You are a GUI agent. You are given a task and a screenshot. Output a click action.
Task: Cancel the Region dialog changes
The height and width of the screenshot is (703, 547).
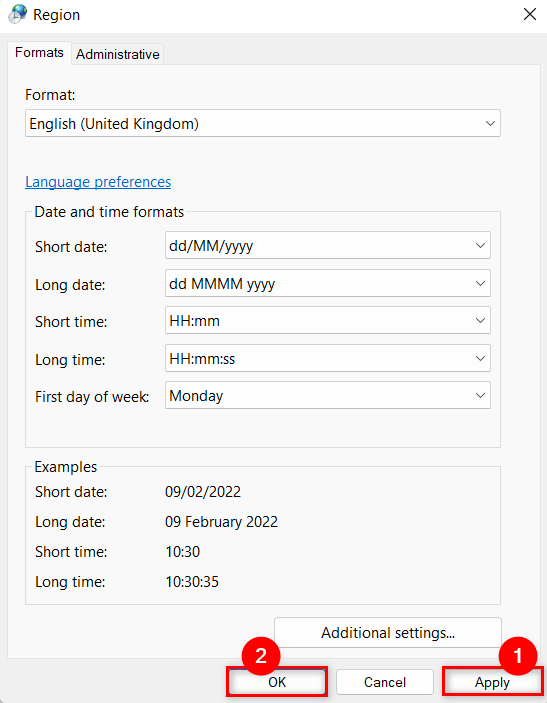pyautogui.click(x=385, y=682)
